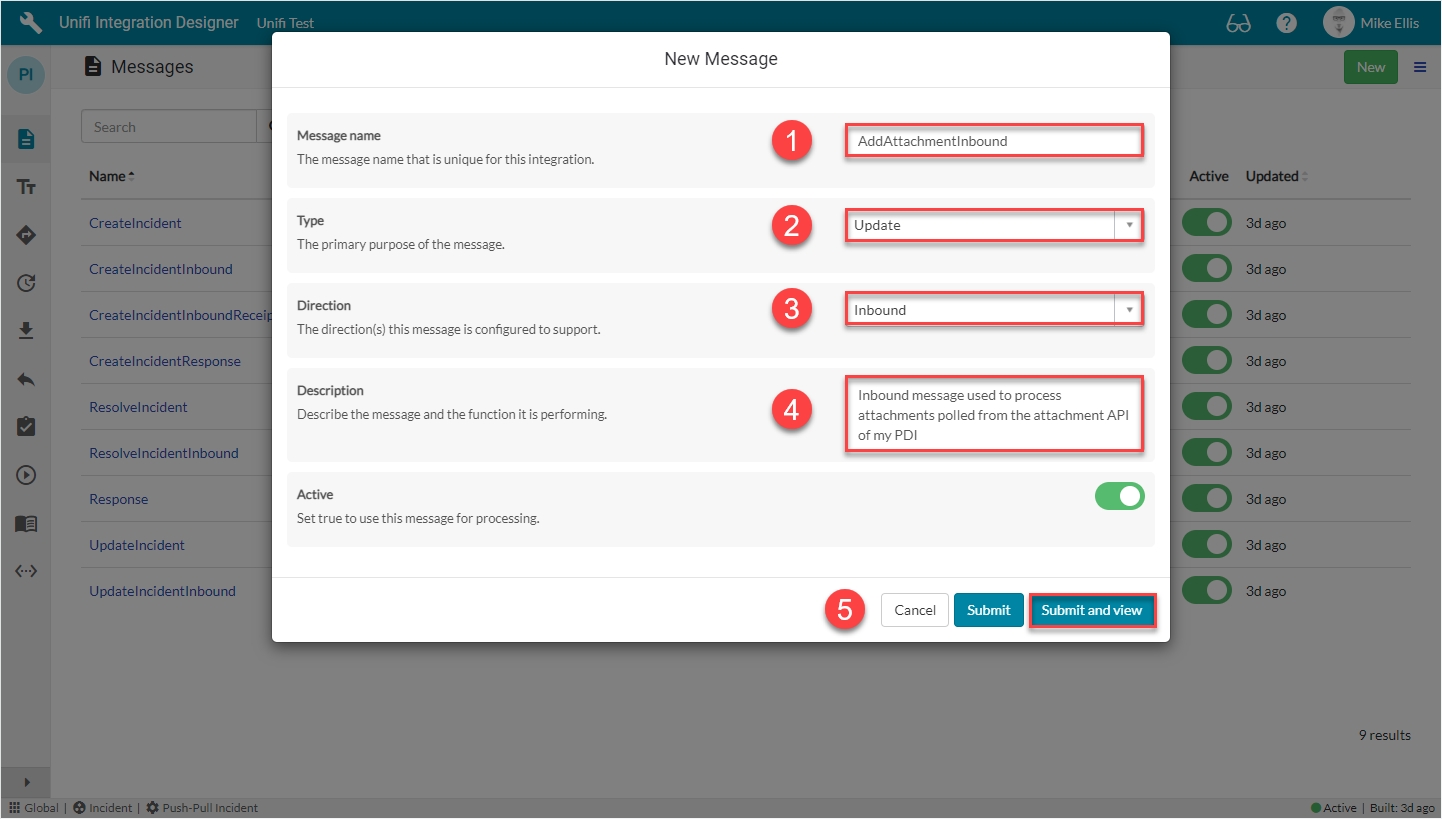
Task: Click the help question mark icon
Action: (1287, 23)
